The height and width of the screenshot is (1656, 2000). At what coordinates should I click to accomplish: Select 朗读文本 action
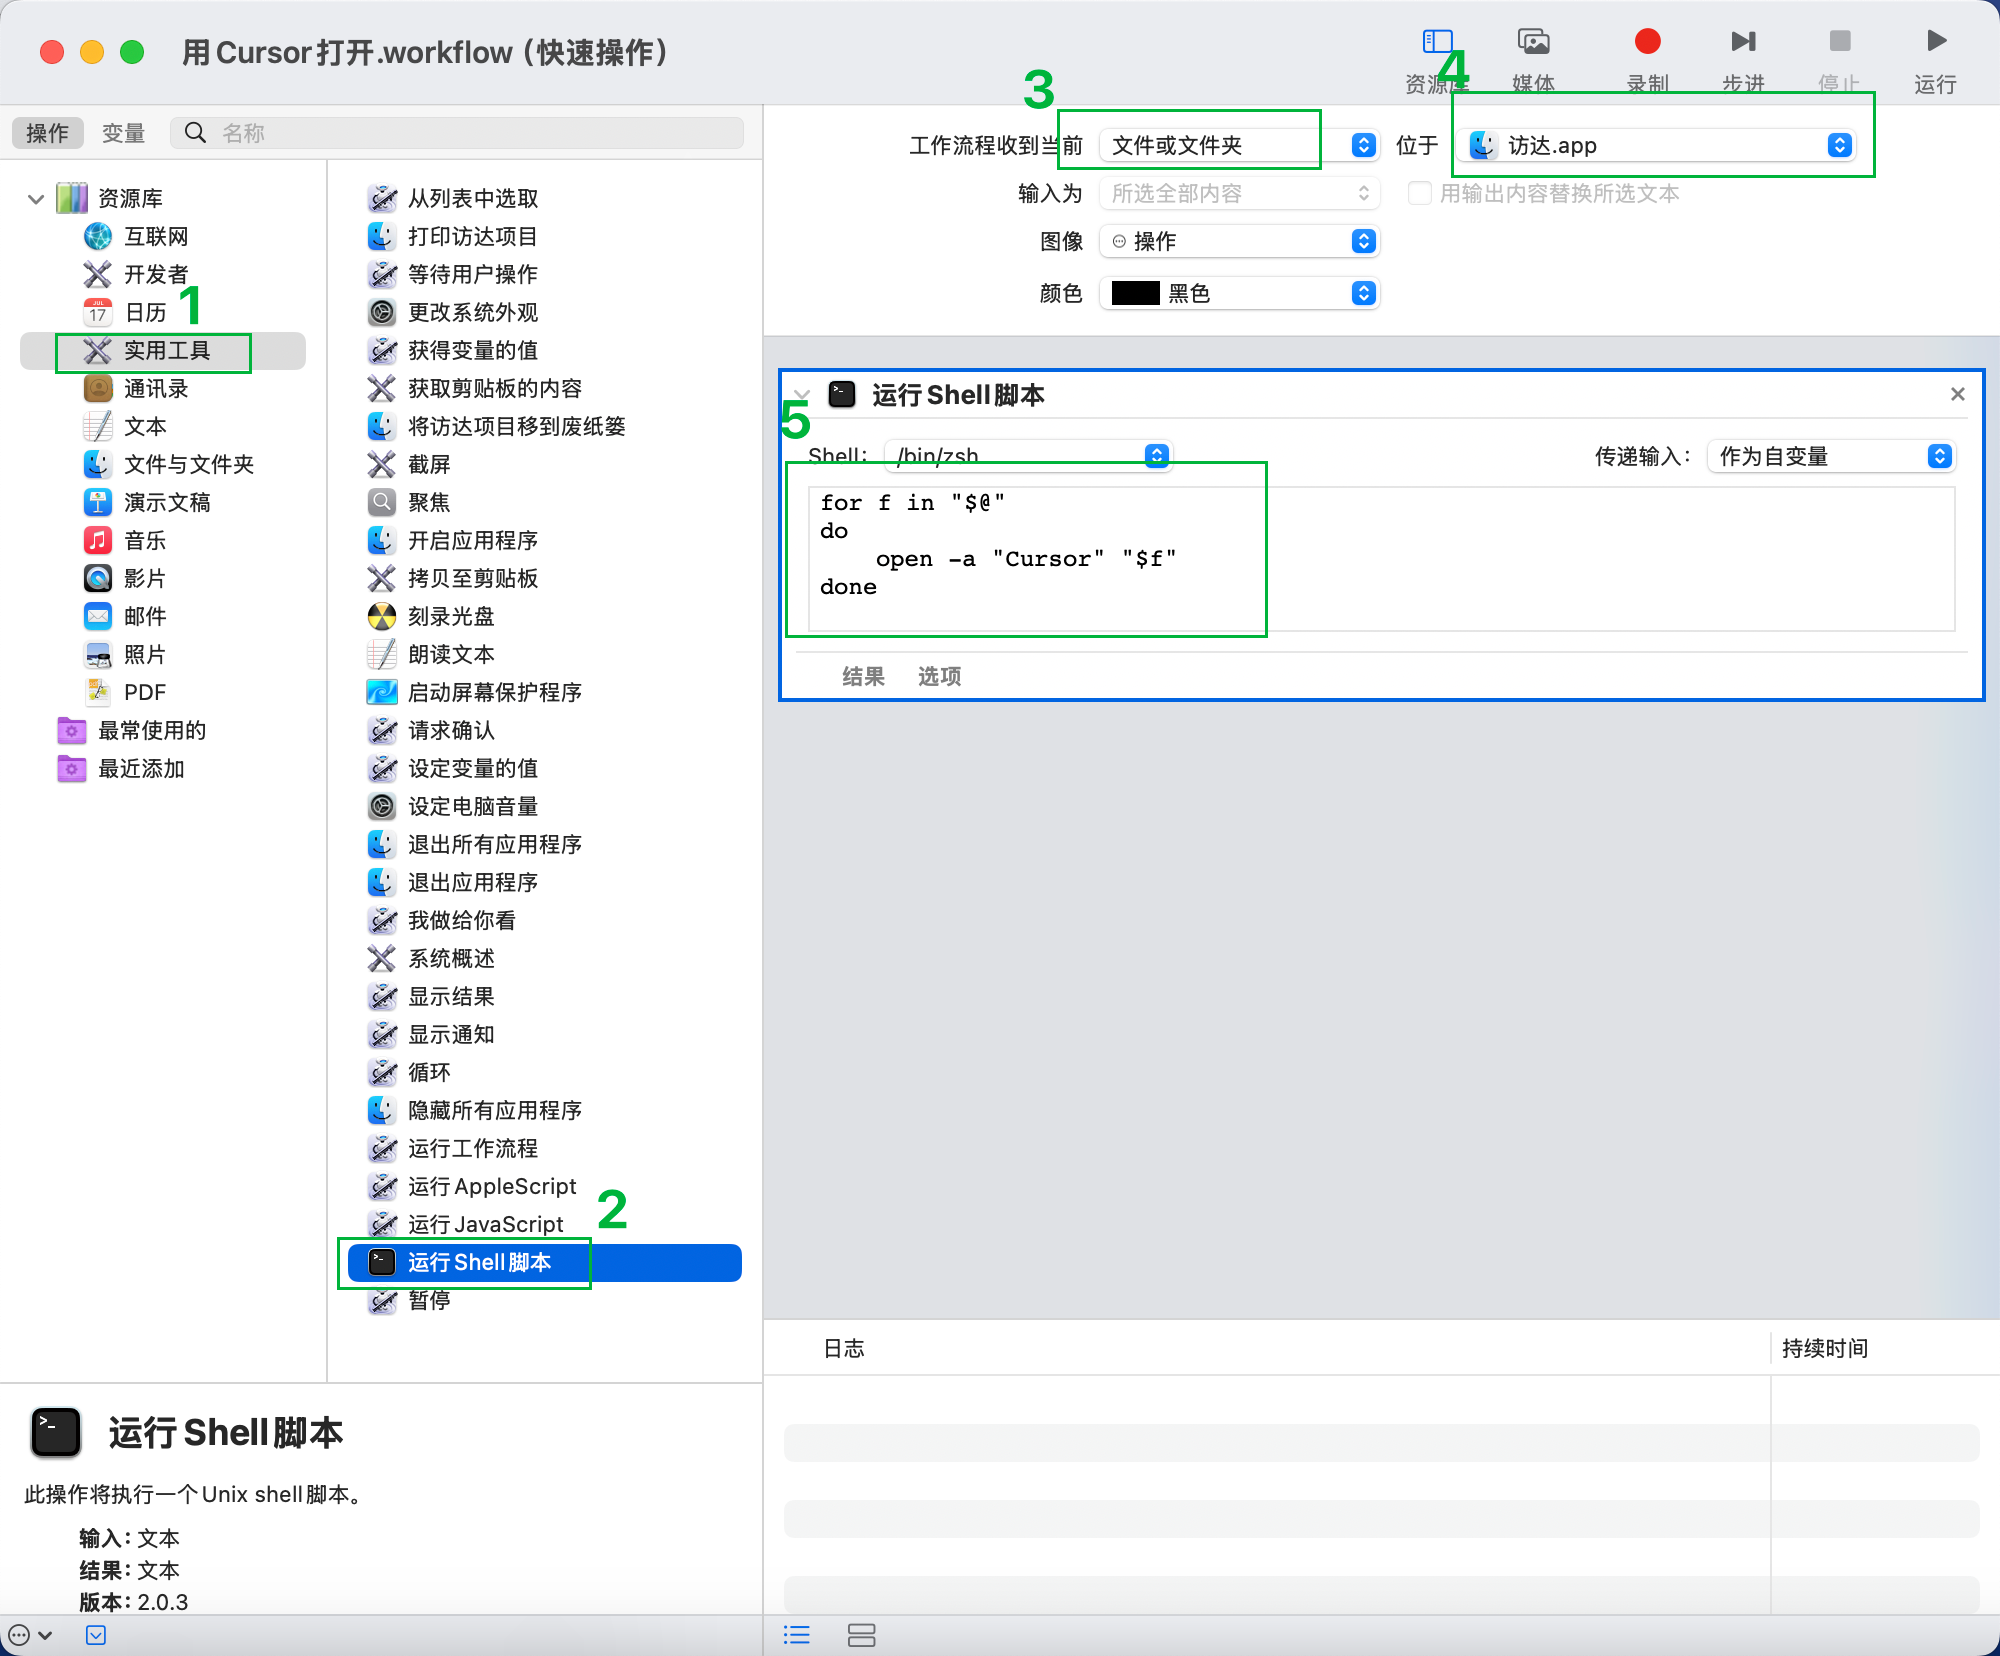tap(451, 655)
